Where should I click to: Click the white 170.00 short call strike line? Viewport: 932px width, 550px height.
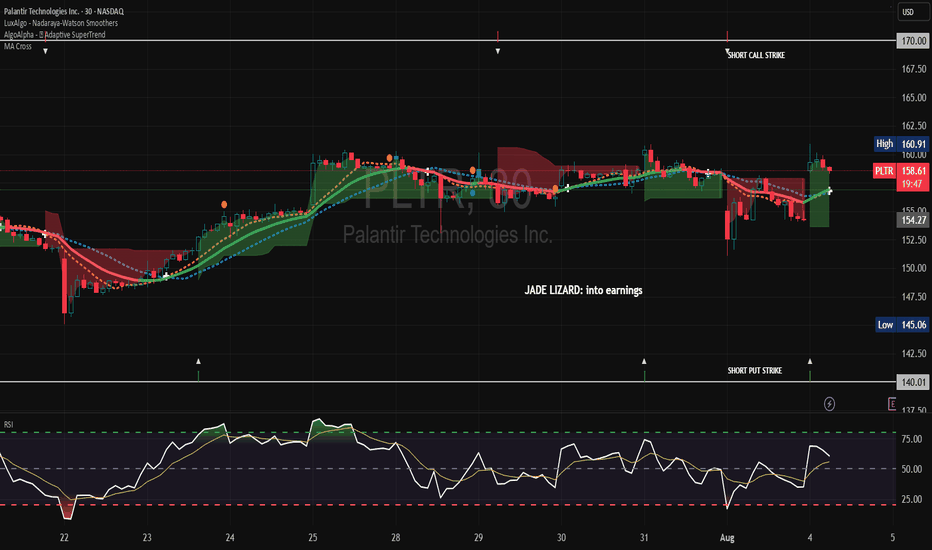click(x=446, y=41)
